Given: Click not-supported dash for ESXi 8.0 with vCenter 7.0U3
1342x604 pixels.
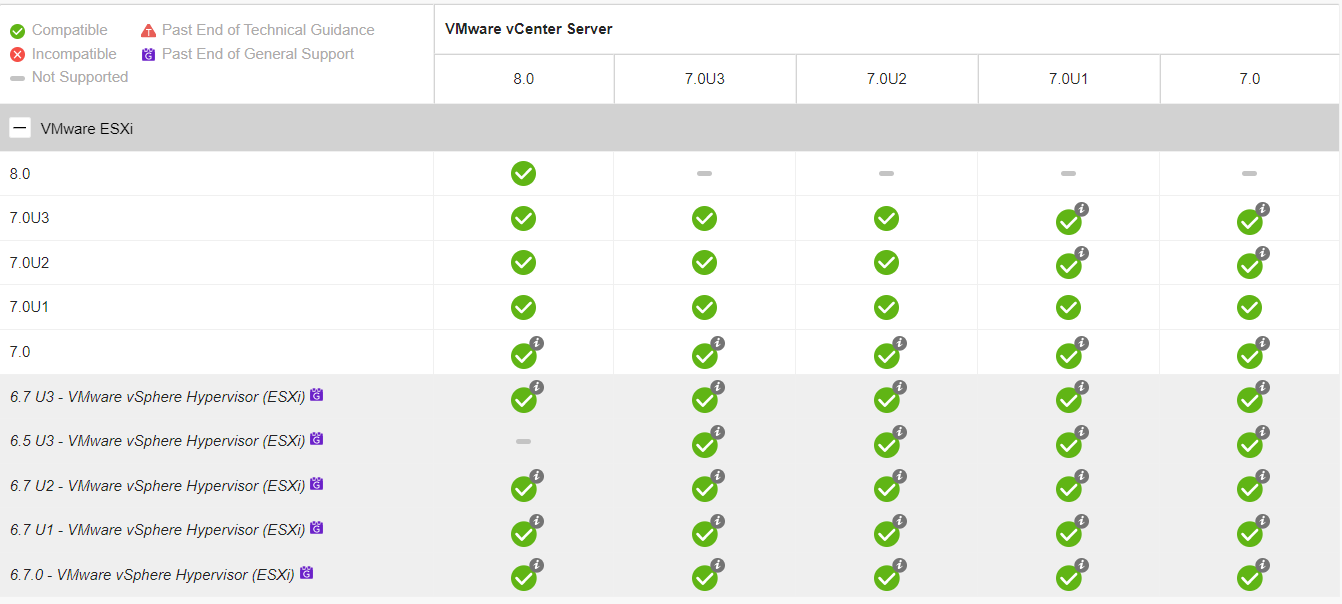Looking at the screenshot, I should coord(704,173).
